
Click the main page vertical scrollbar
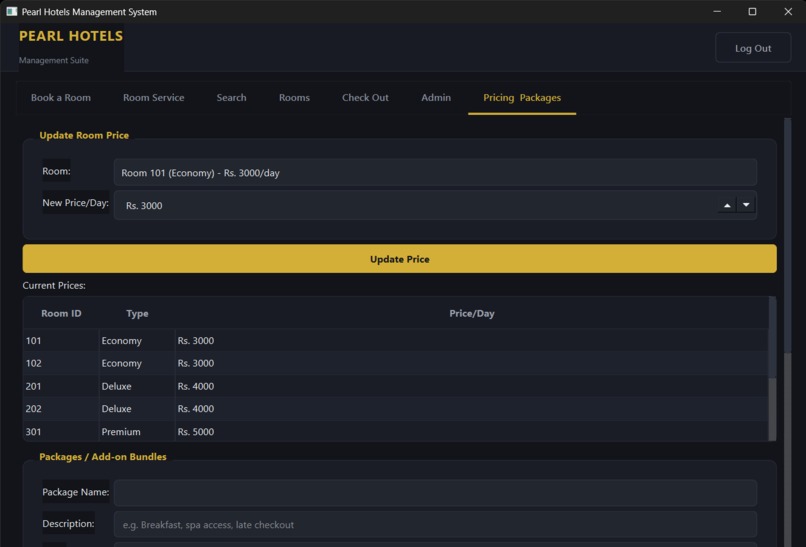[x=787, y=332]
